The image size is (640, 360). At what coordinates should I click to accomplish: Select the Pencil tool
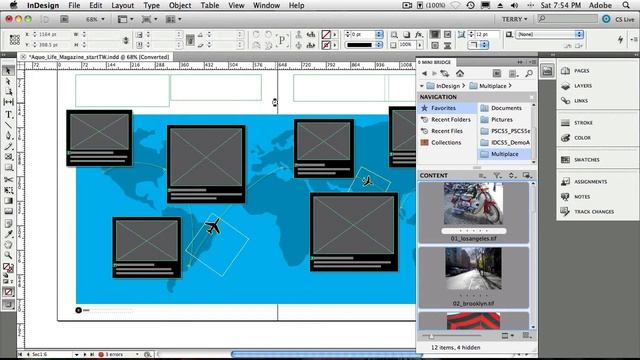pyautogui.click(x=8, y=147)
